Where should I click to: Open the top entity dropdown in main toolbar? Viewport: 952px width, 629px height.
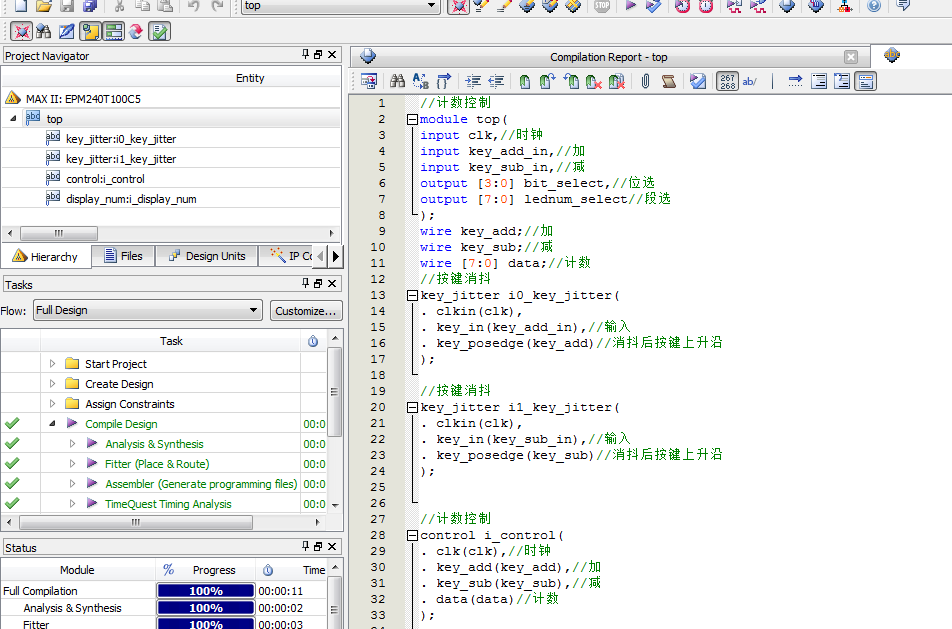(x=341, y=5)
